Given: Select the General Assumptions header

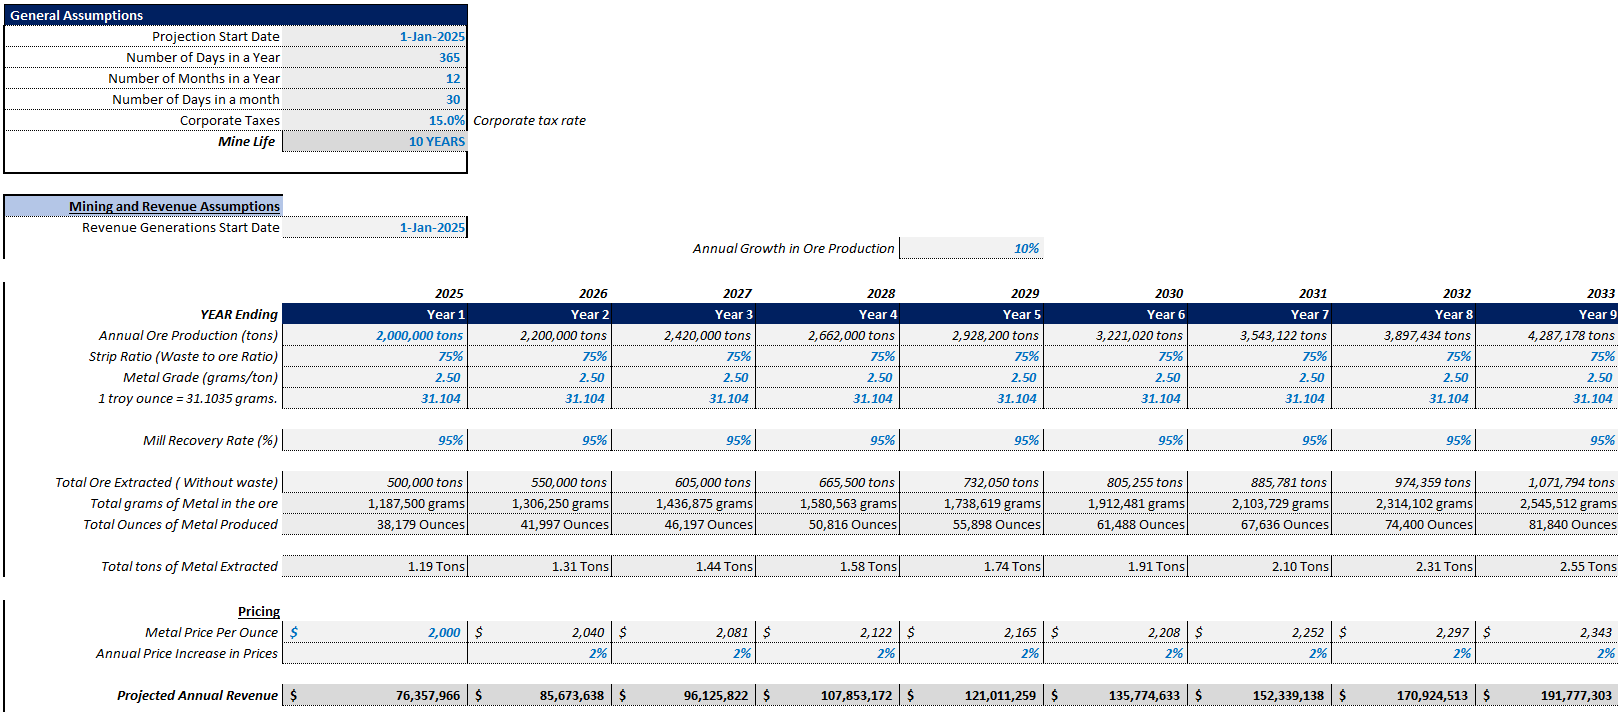Looking at the screenshot, I should pos(236,15).
